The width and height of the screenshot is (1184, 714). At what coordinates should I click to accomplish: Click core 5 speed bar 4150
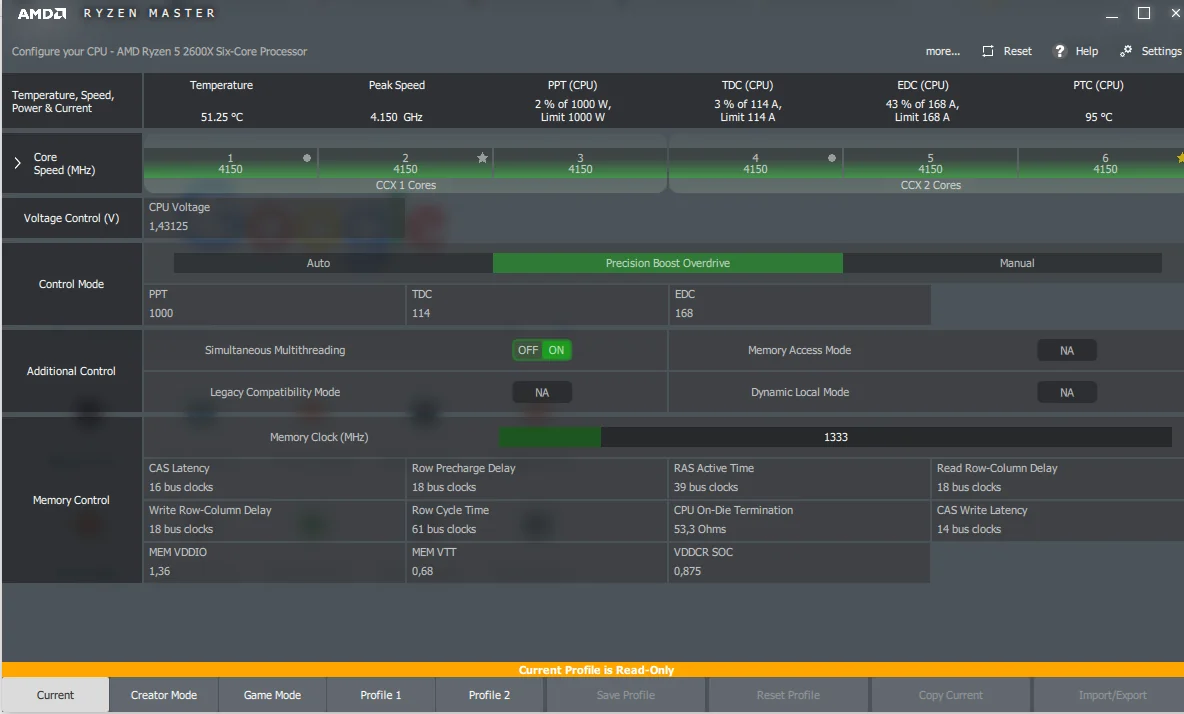(930, 164)
